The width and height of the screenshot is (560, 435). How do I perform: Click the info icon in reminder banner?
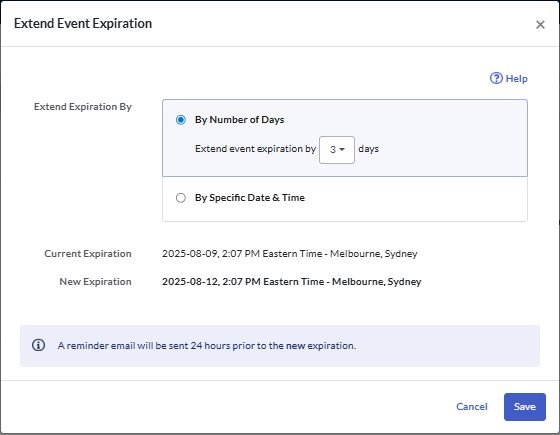pyautogui.click(x=39, y=345)
